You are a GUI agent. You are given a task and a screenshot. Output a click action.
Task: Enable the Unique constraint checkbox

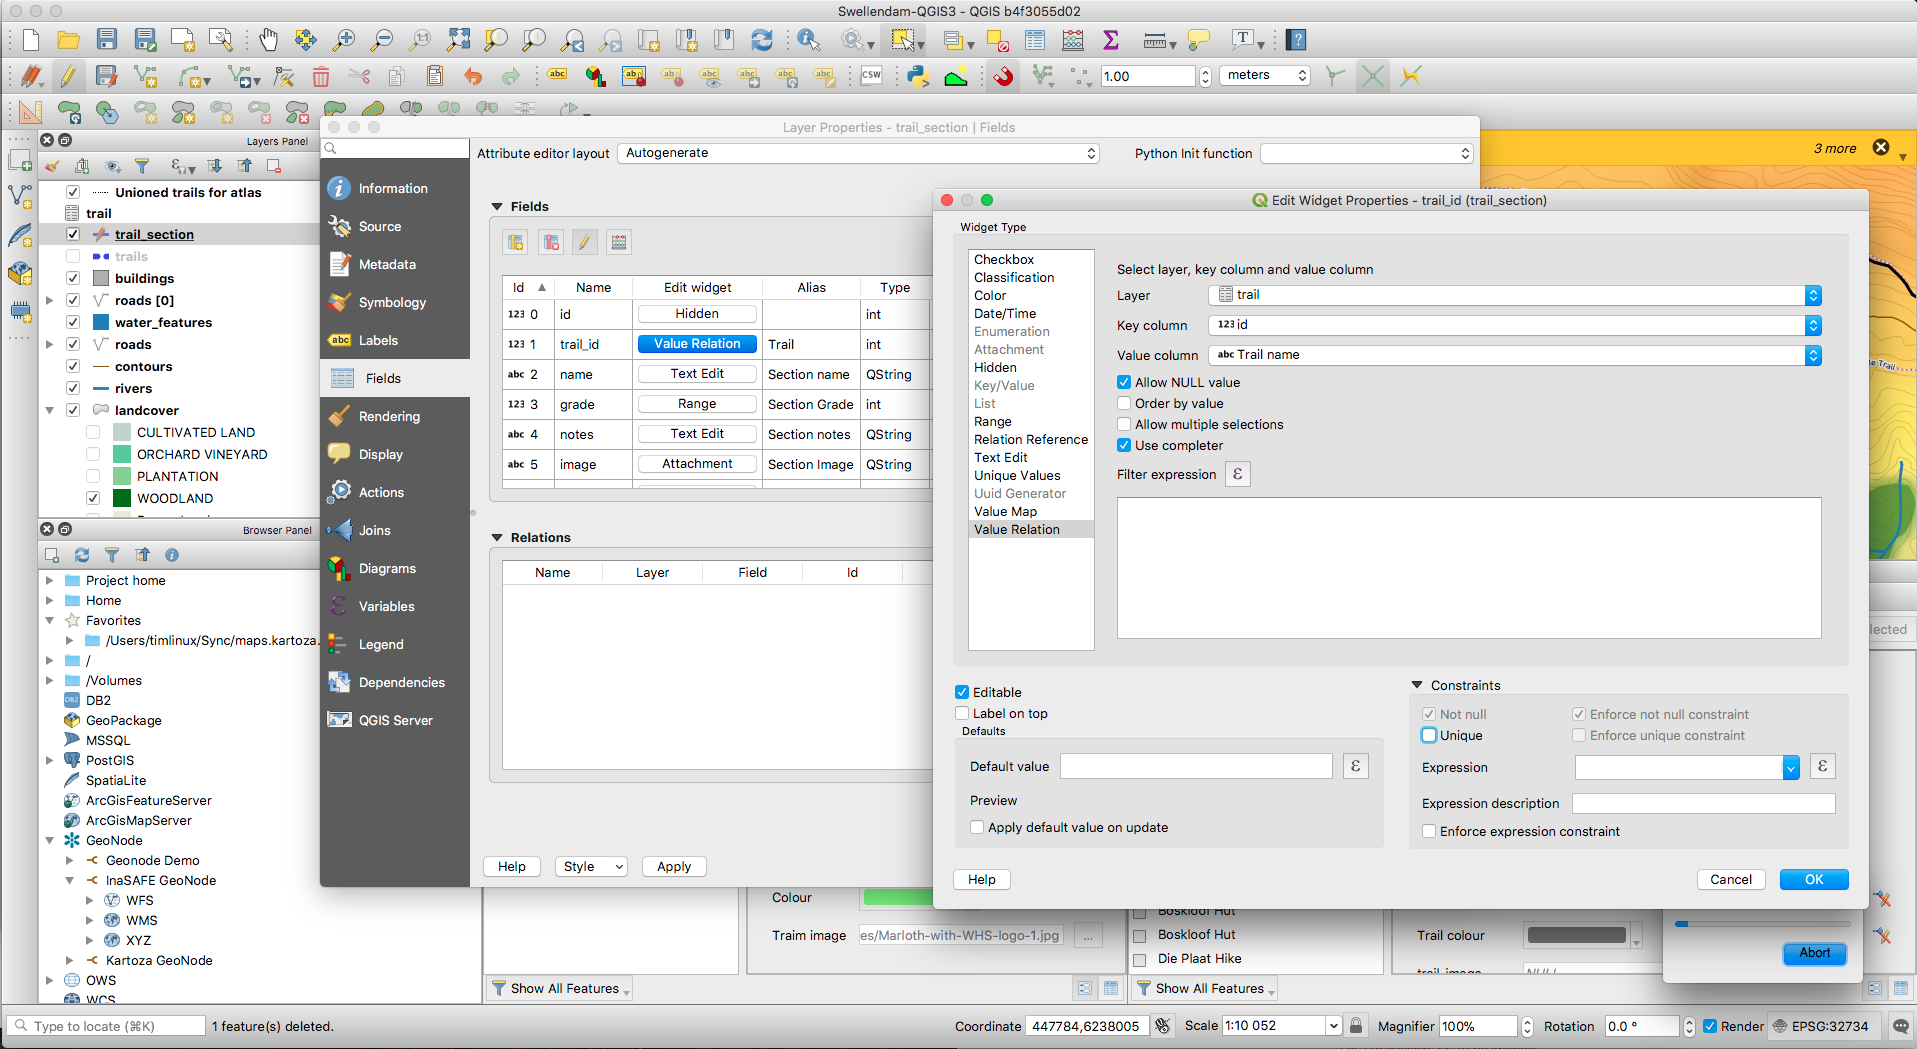point(1429,735)
